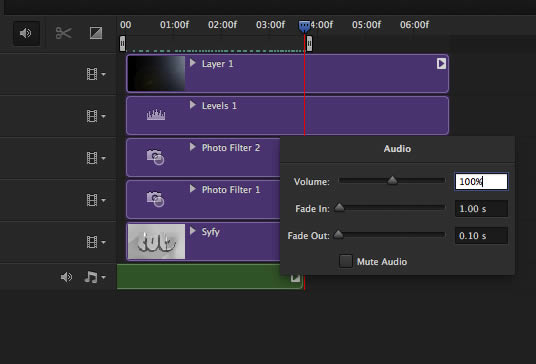Open the Syfy track filmstrip menu
The height and width of the screenshot is (364, 536).
(96, 242)
